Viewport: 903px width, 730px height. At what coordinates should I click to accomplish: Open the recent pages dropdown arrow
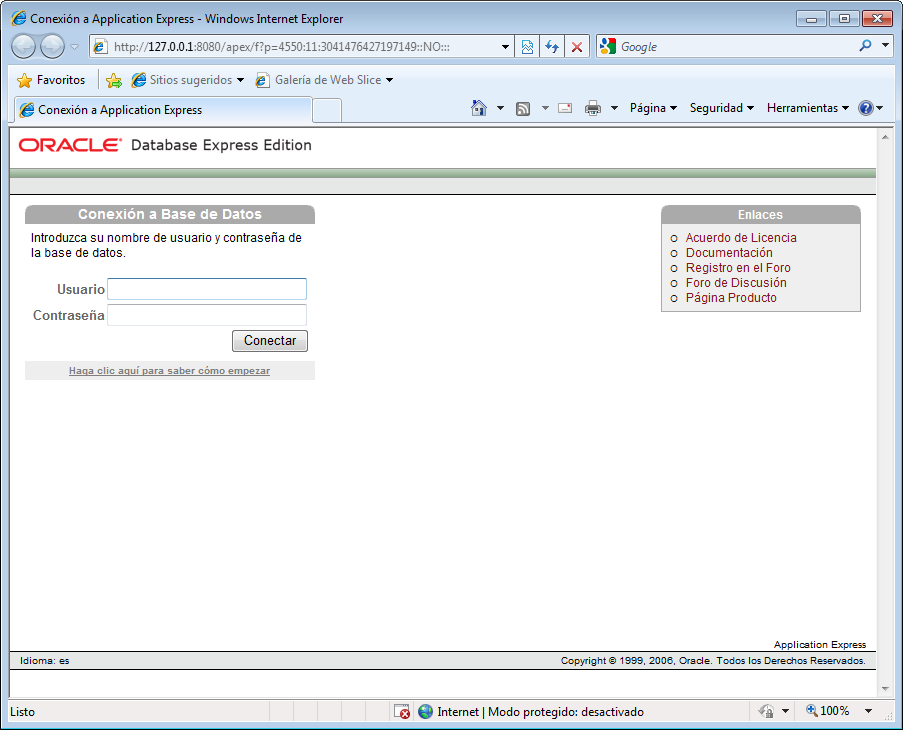[x=74, y=47]
